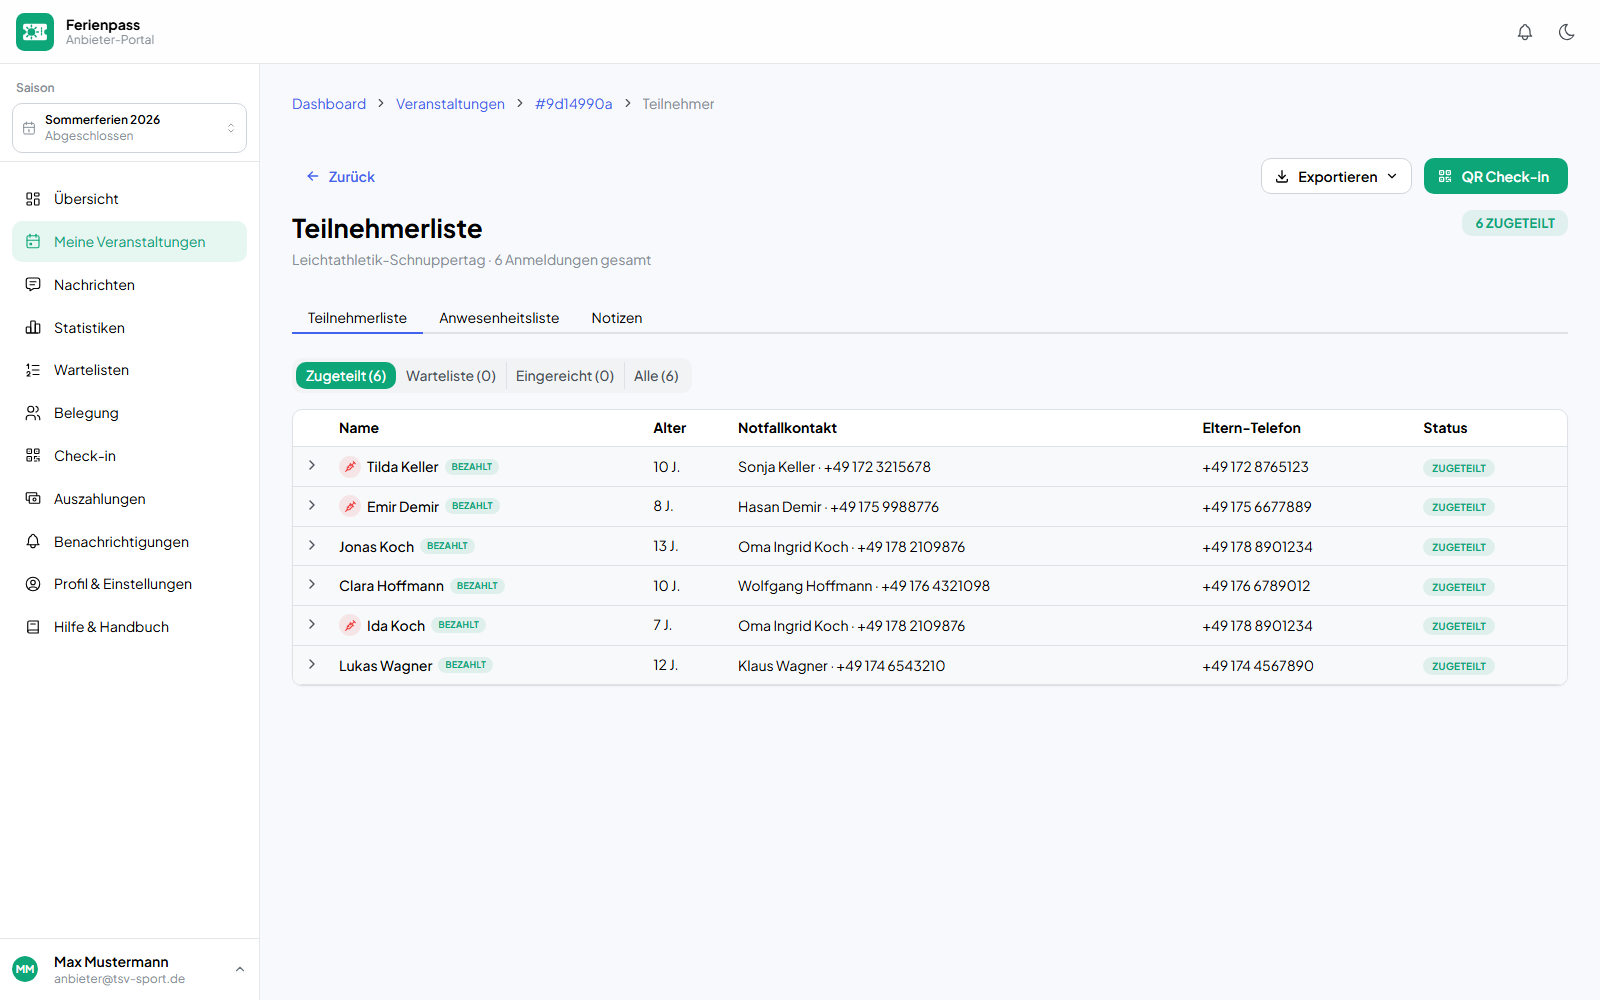The width and height of the screenshot is (1600, 1000).
Task: Click emergency contact Wolfgang Hoffmann
Action: [x=864, y=586]
